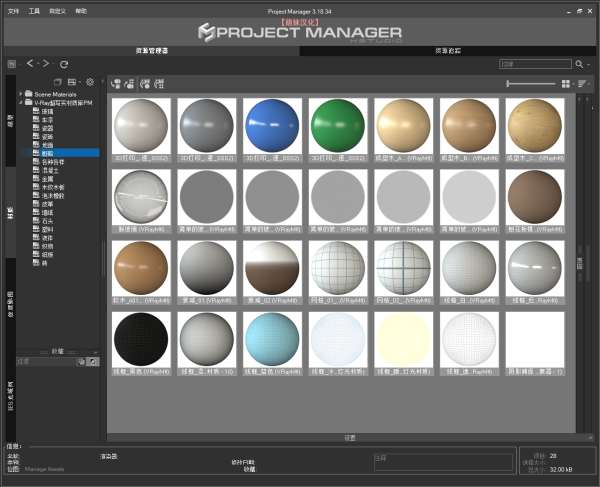
Task: Switch to the second top tab on the right
Action: click(x=448, y=50)
